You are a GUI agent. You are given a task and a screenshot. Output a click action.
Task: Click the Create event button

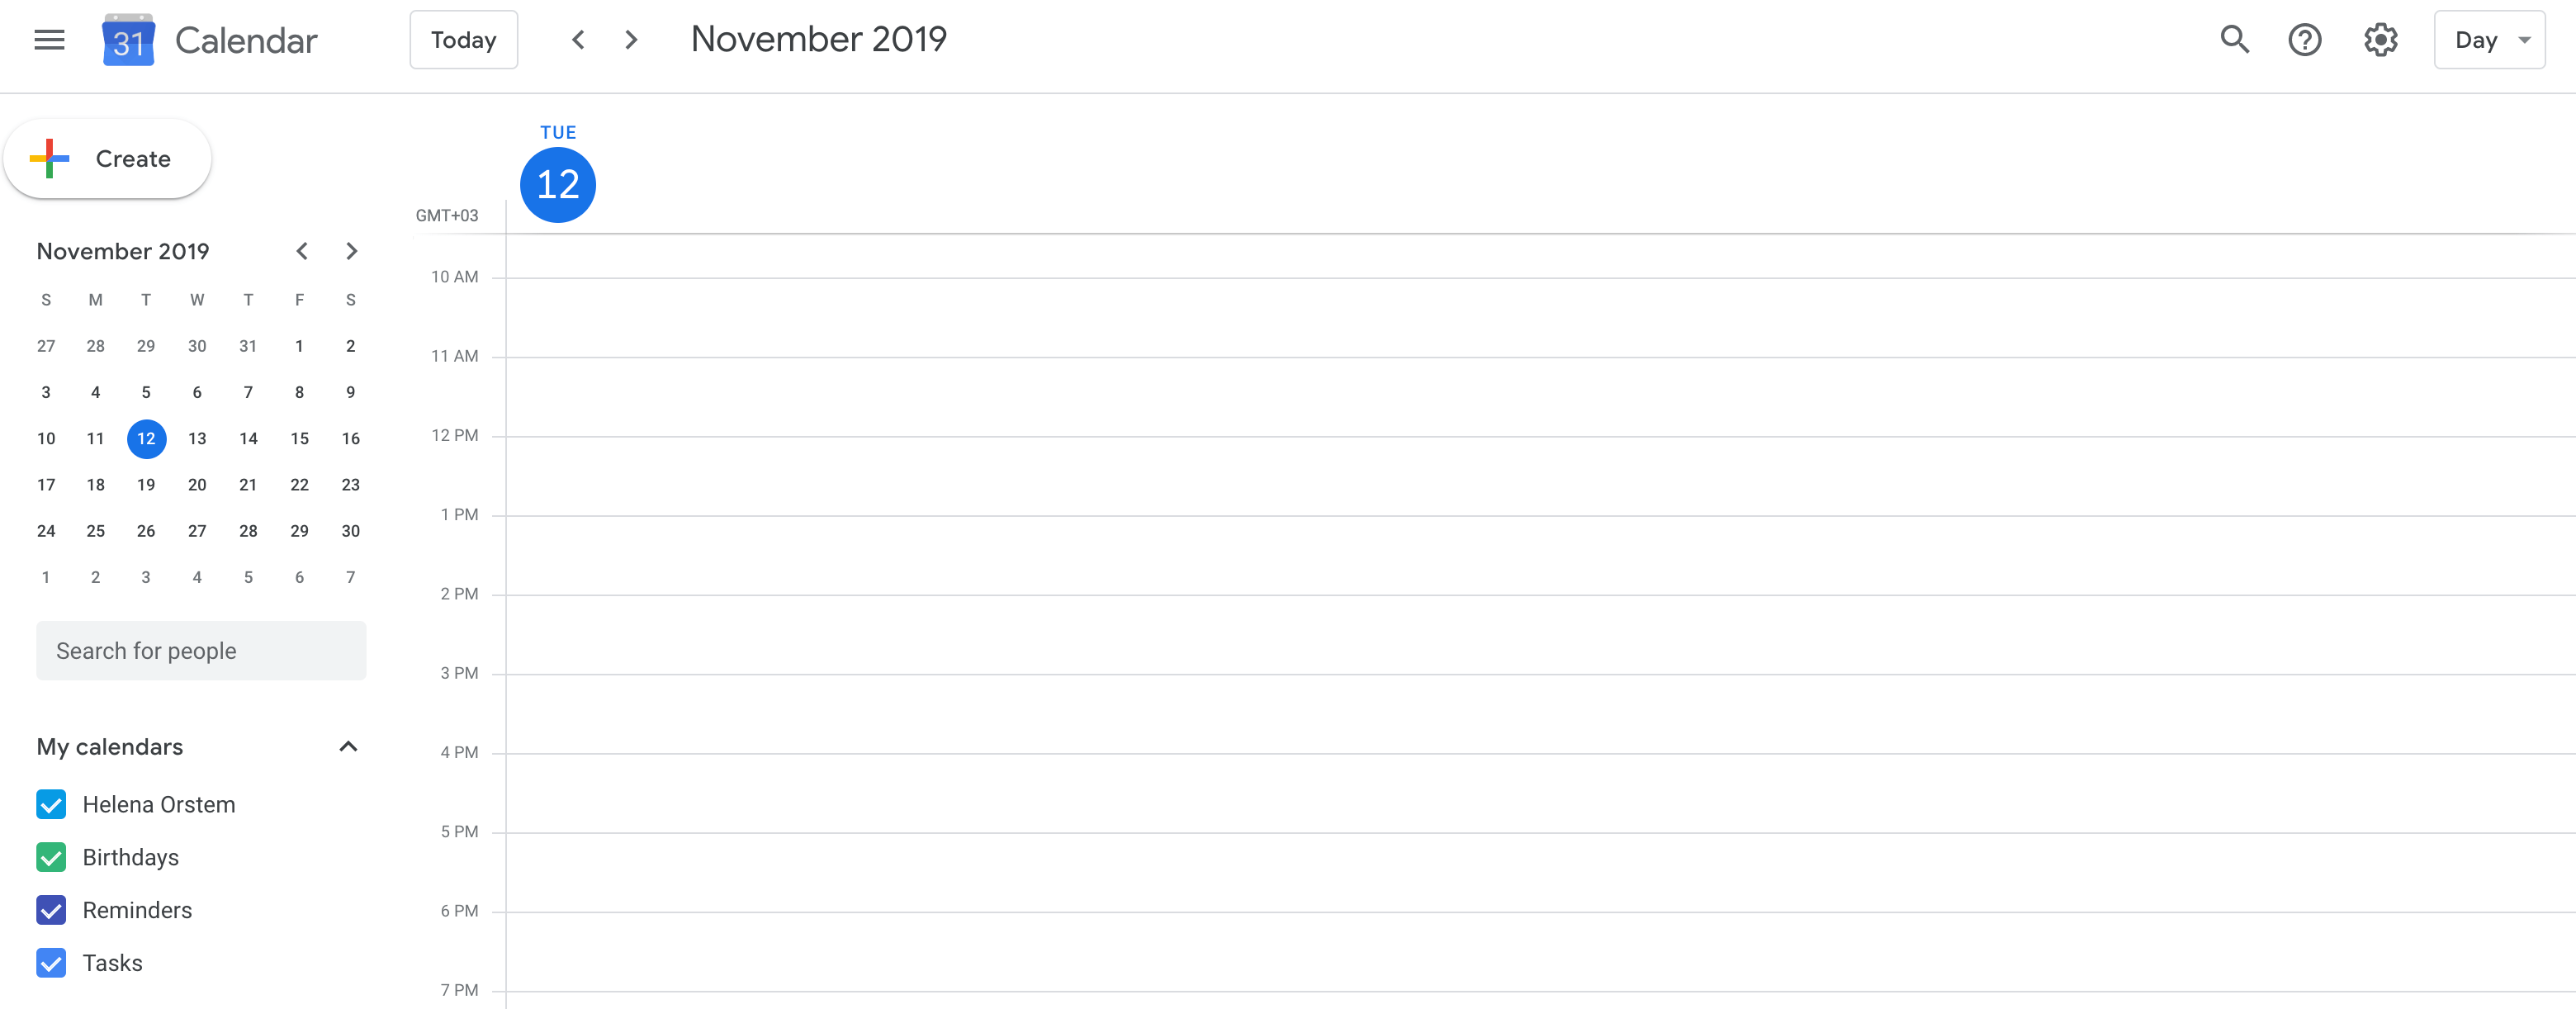click(x=107, y=159)
